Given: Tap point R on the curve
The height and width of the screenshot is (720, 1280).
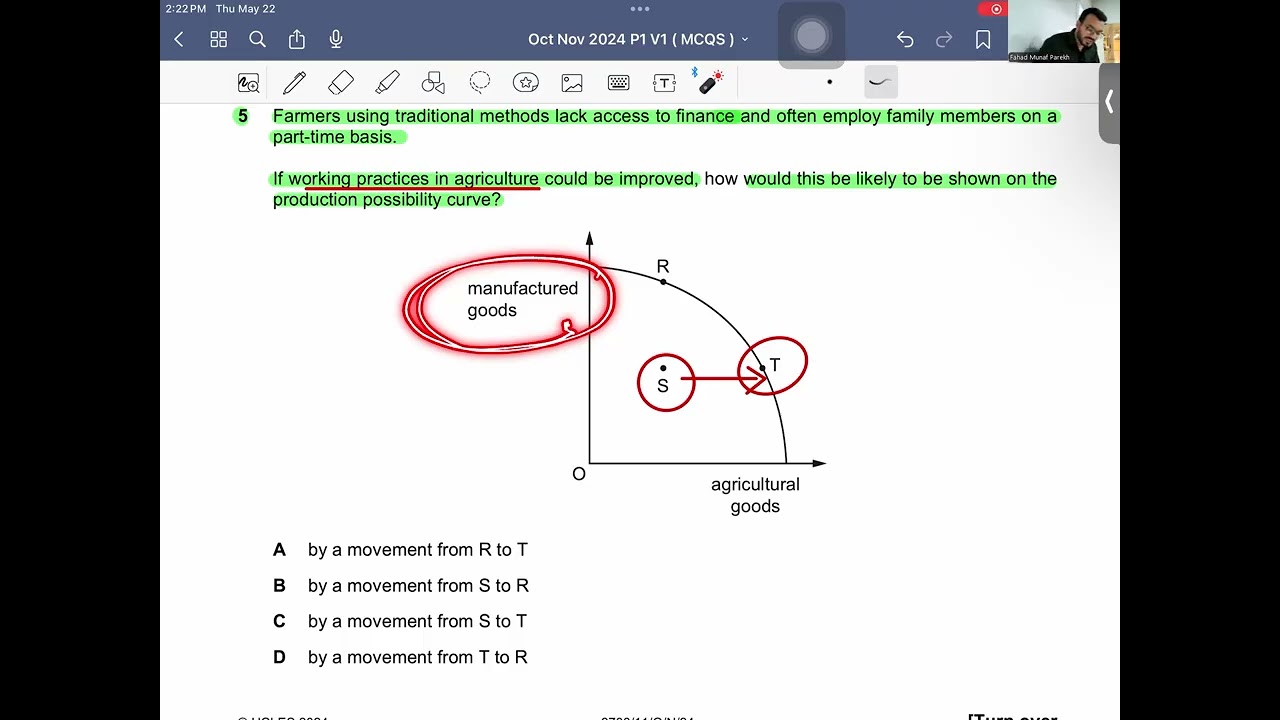Looking at the screenshot, I should (662, 281).
